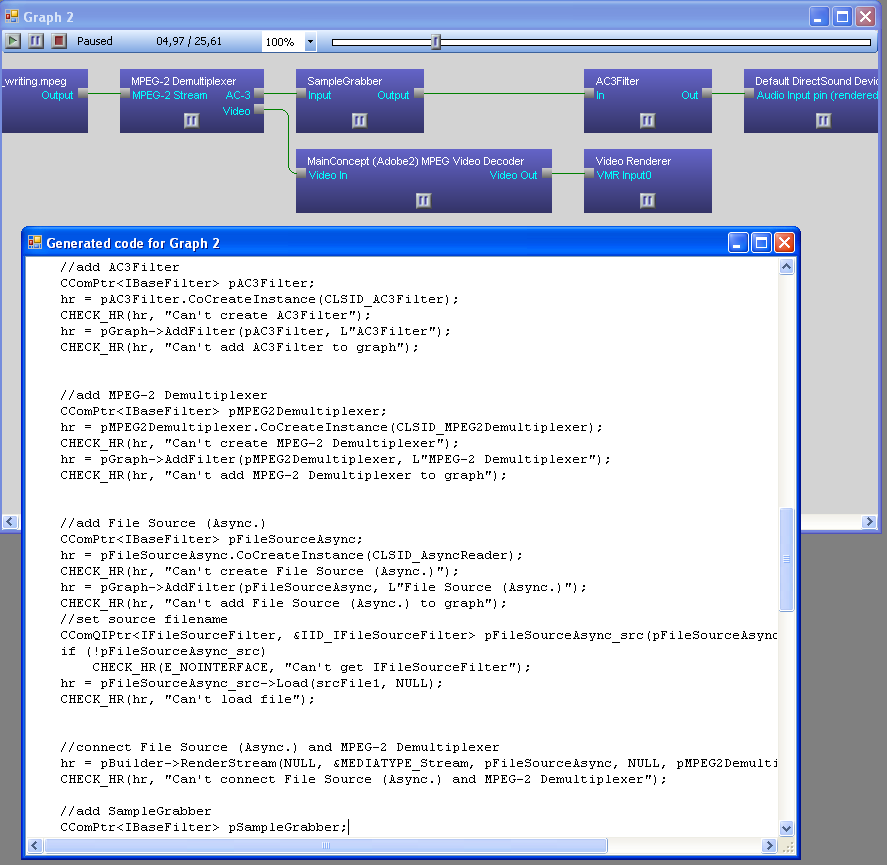The width and height of the screenshot is (887, 865).
Task: Click the "//add AC3Filter" comment line
Action: point(119,267)
